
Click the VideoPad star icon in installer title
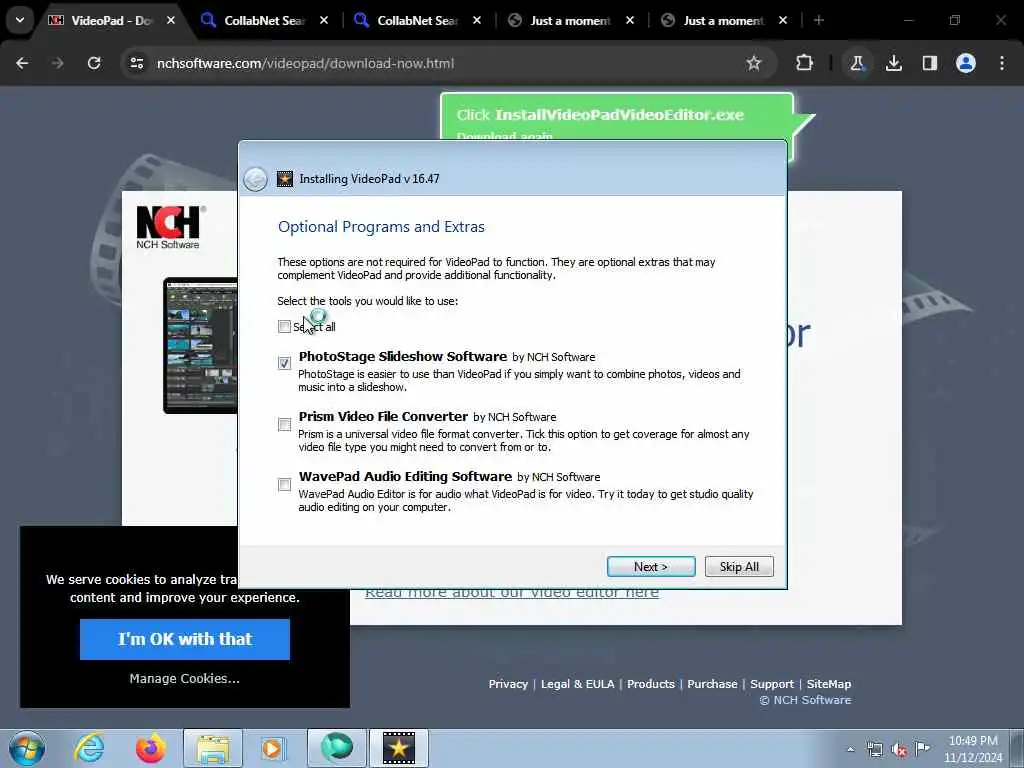285,179
